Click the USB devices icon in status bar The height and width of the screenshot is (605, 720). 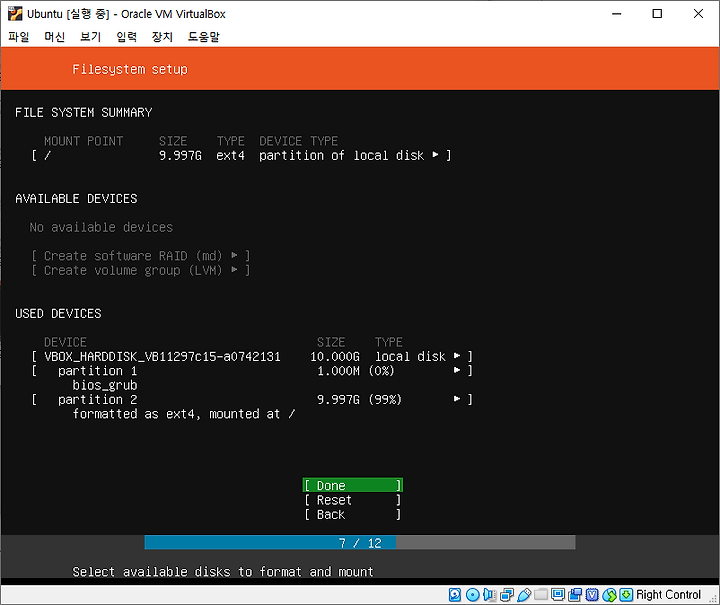coord(524,594)
